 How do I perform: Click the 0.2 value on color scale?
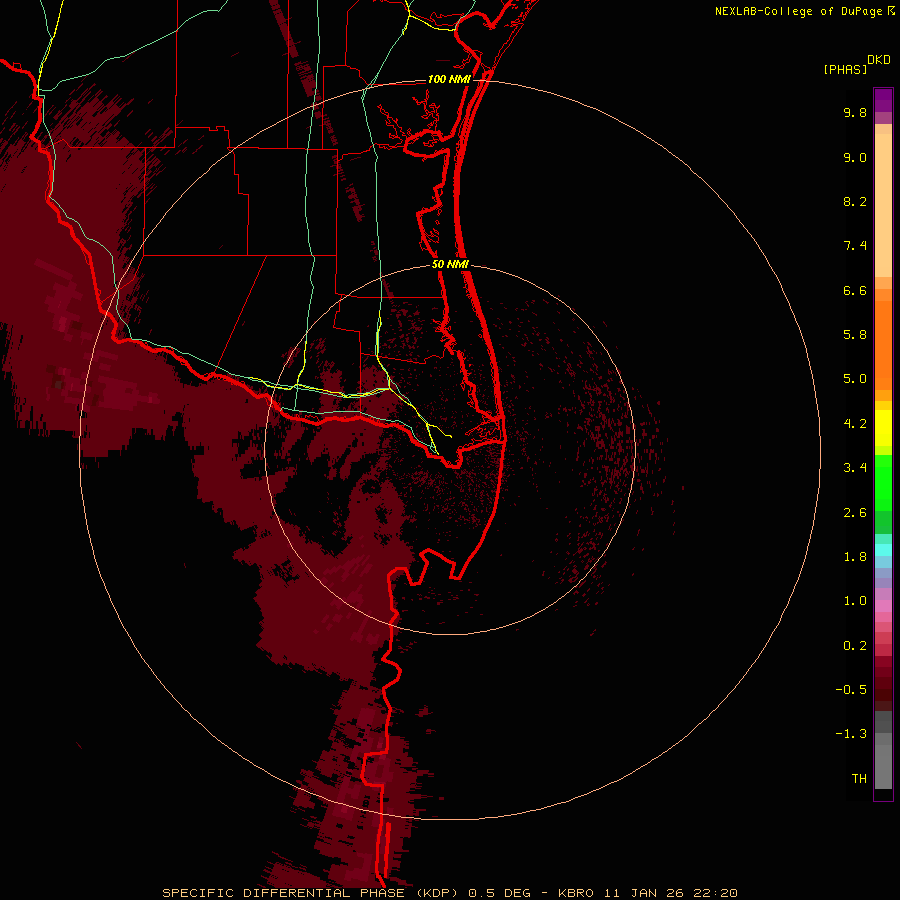(x=855, y=646)
